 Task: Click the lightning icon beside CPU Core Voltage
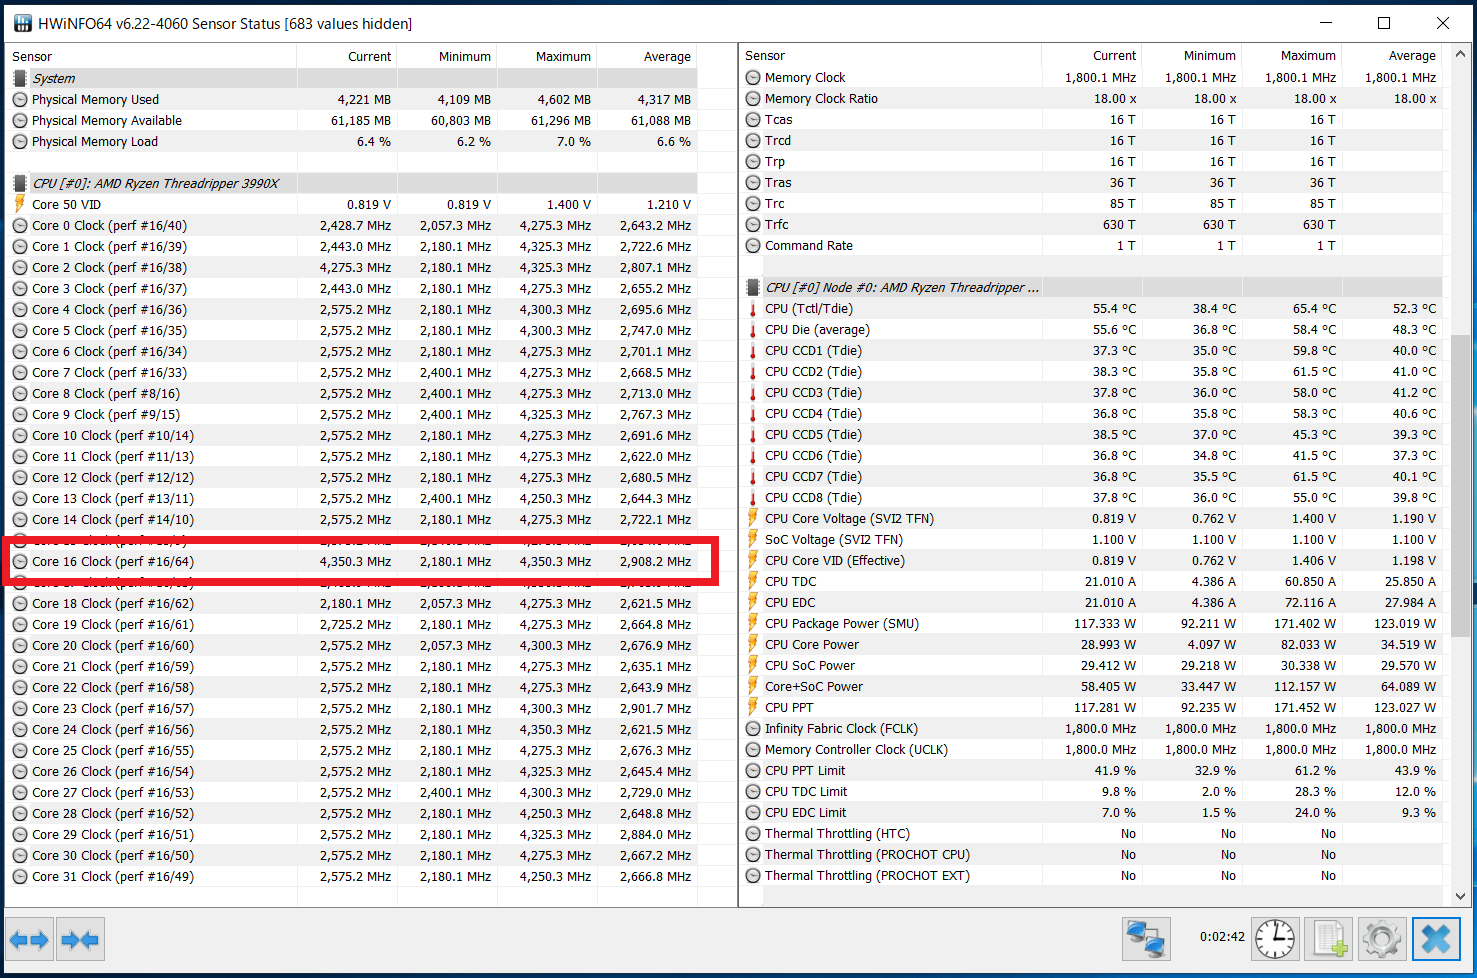753,518
